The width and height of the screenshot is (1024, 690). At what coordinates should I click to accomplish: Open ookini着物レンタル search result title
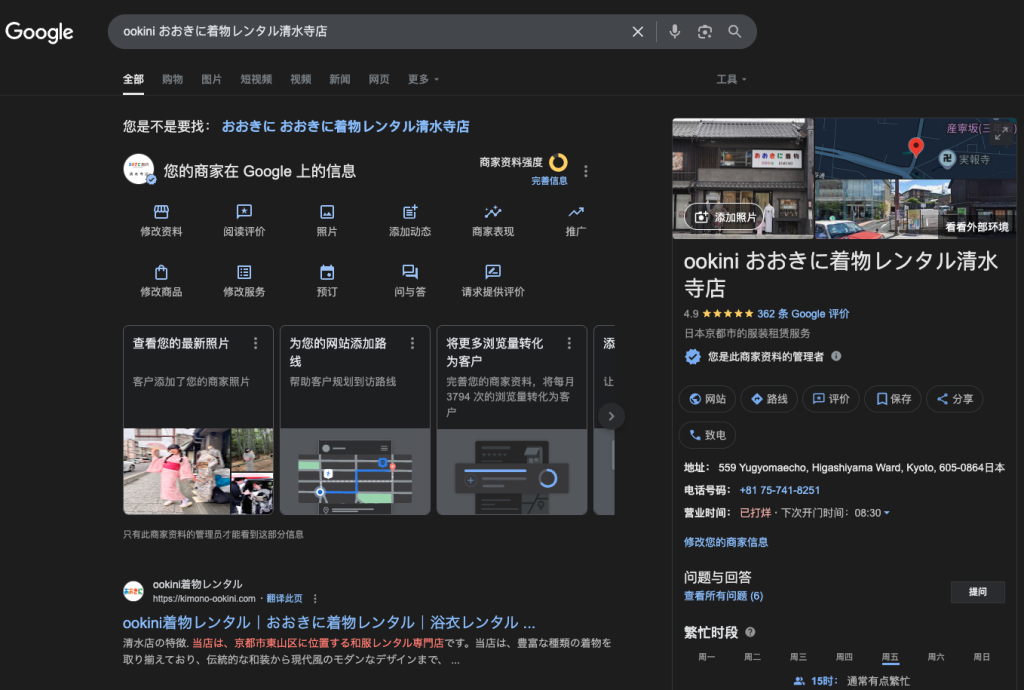coord(329,622)
